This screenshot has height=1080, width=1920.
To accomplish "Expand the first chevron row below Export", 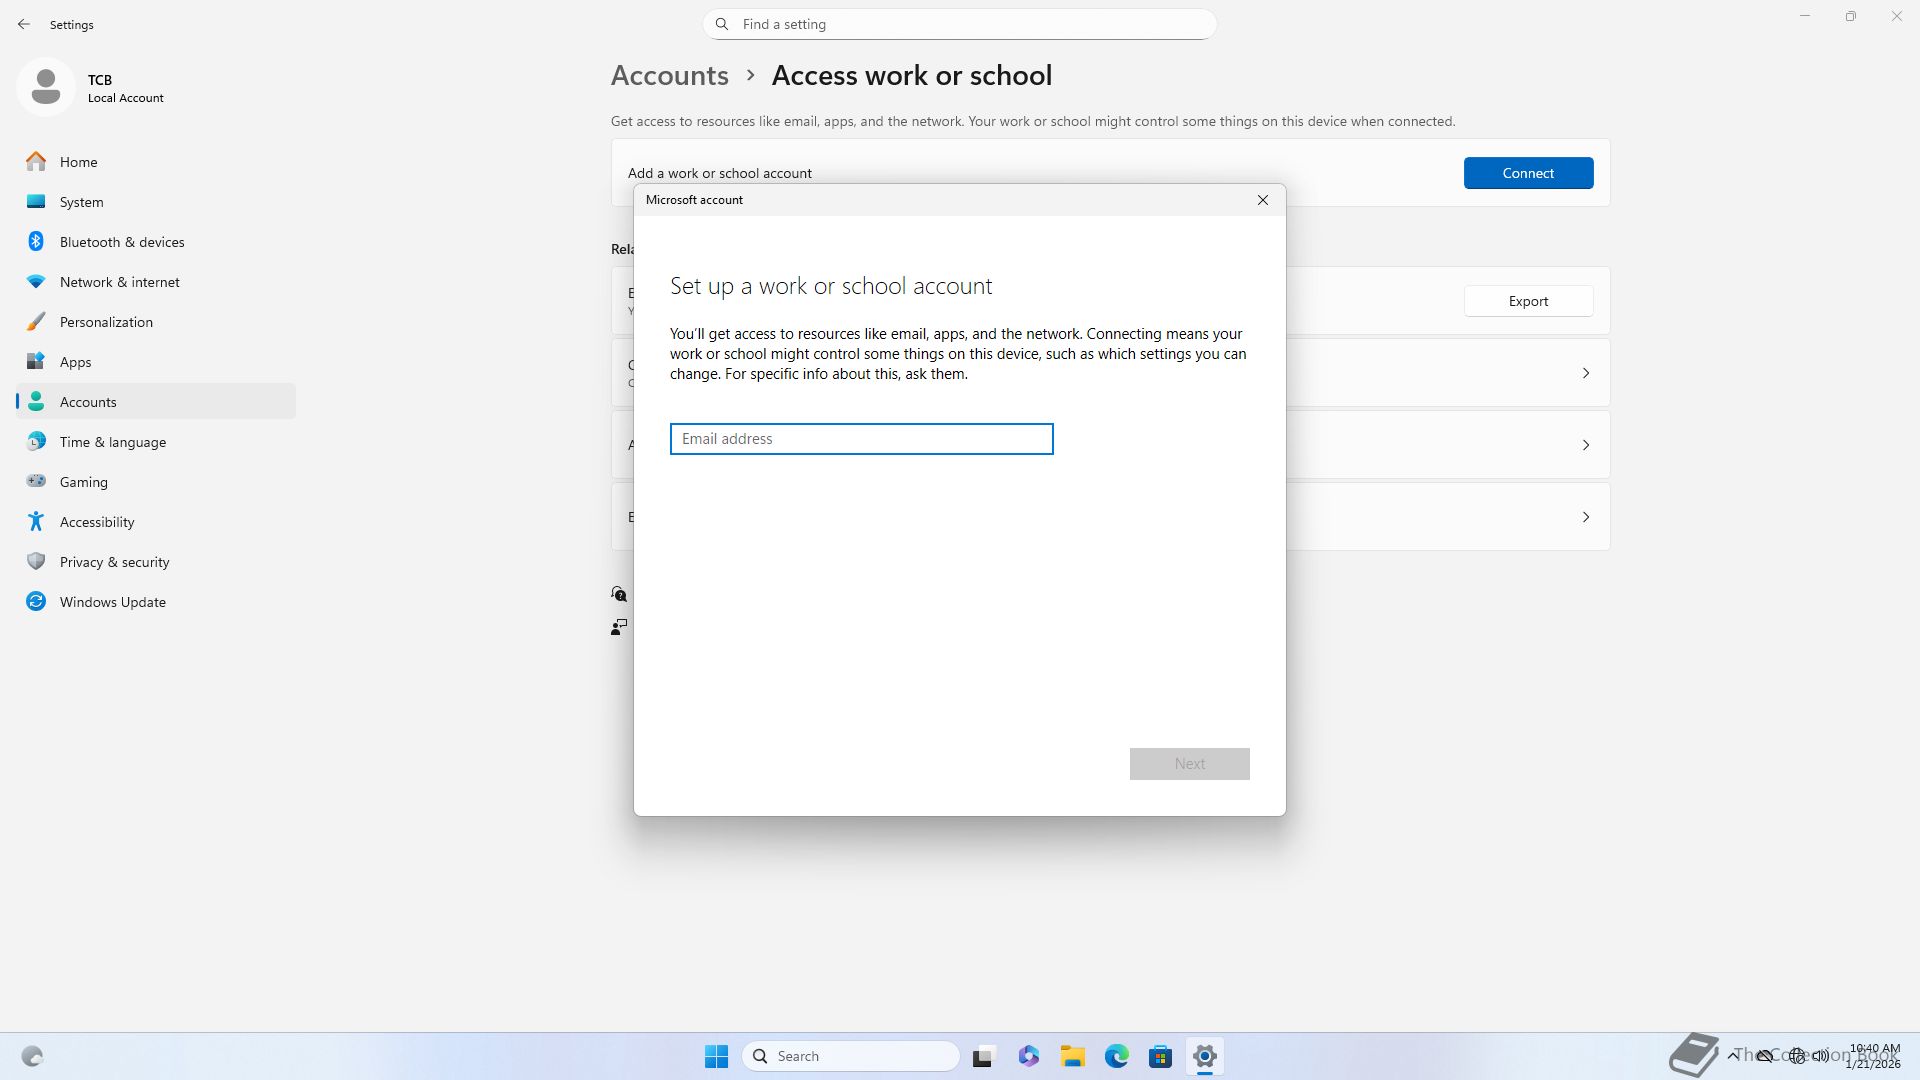I will (1585, 373).
